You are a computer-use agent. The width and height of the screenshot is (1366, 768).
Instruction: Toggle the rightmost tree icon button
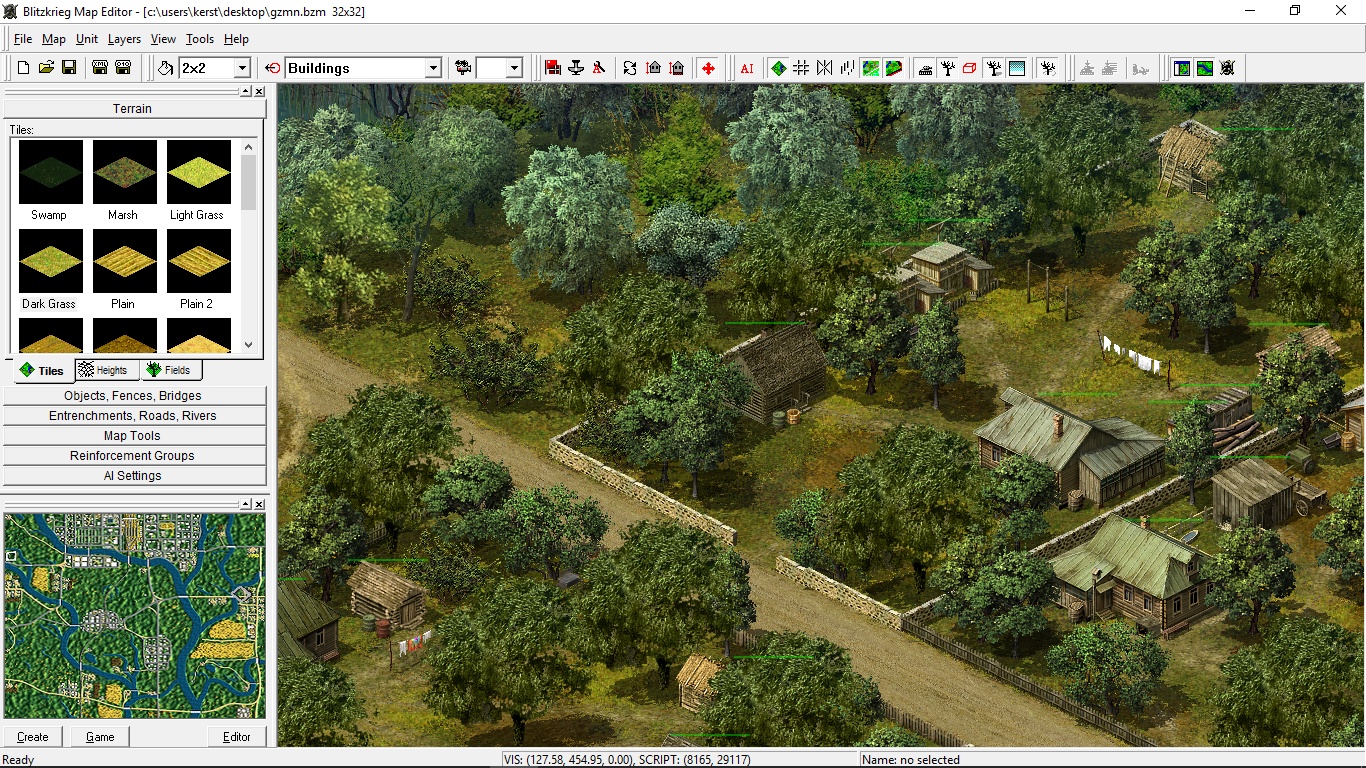pyautogui.click(x=1048, y=68)
